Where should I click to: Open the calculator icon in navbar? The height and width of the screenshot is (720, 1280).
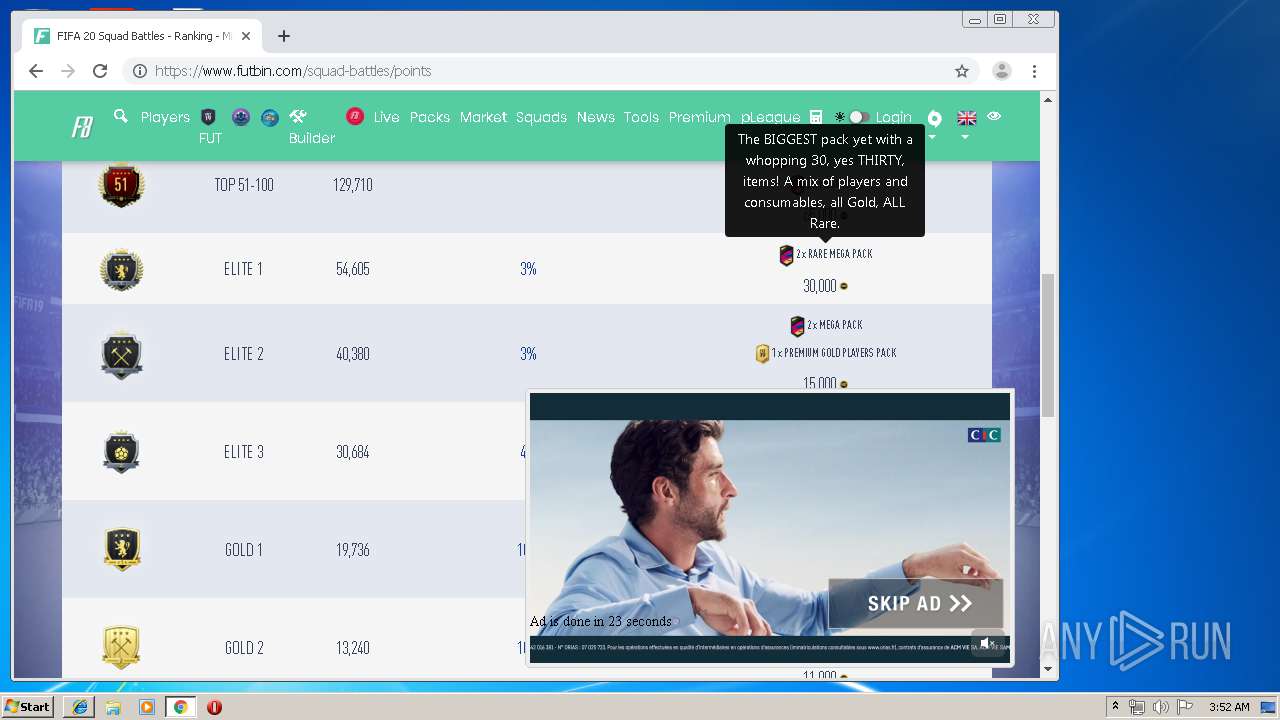pyautogui.click(x=816, y=117)
